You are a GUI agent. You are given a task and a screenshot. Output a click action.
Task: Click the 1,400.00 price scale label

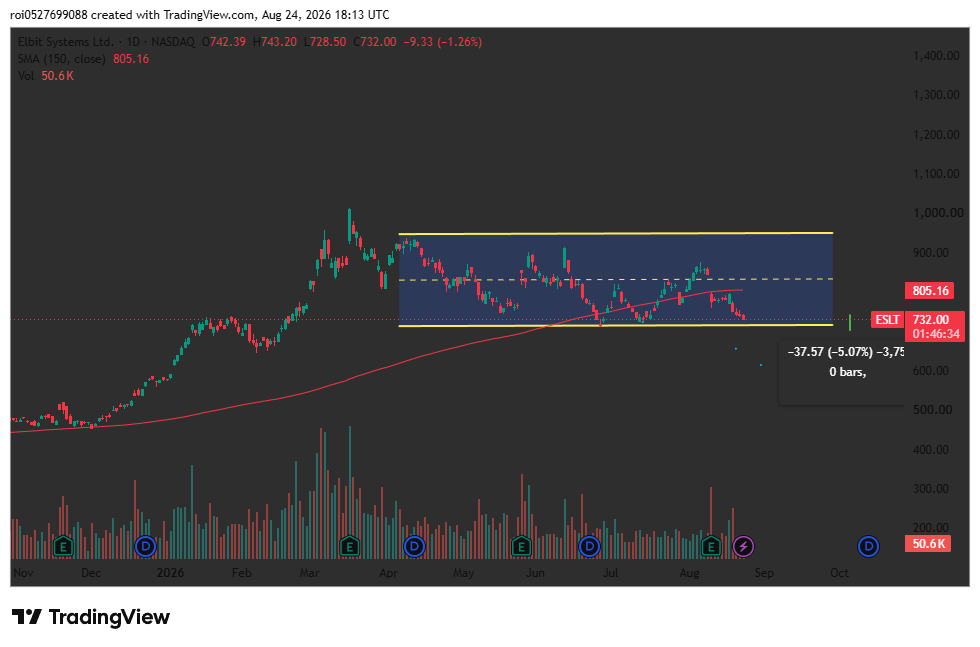pyautogui.click(x=936, y=56)
